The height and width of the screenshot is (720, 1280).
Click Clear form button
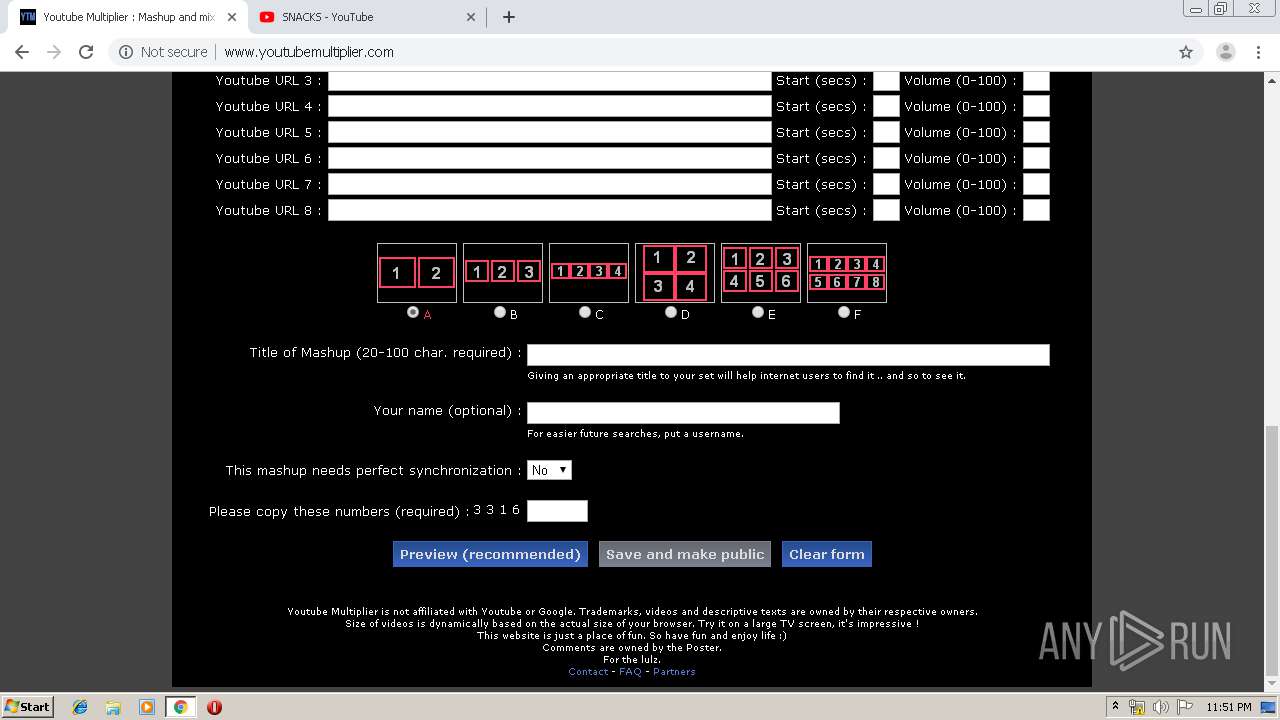[x=827, y=554]
